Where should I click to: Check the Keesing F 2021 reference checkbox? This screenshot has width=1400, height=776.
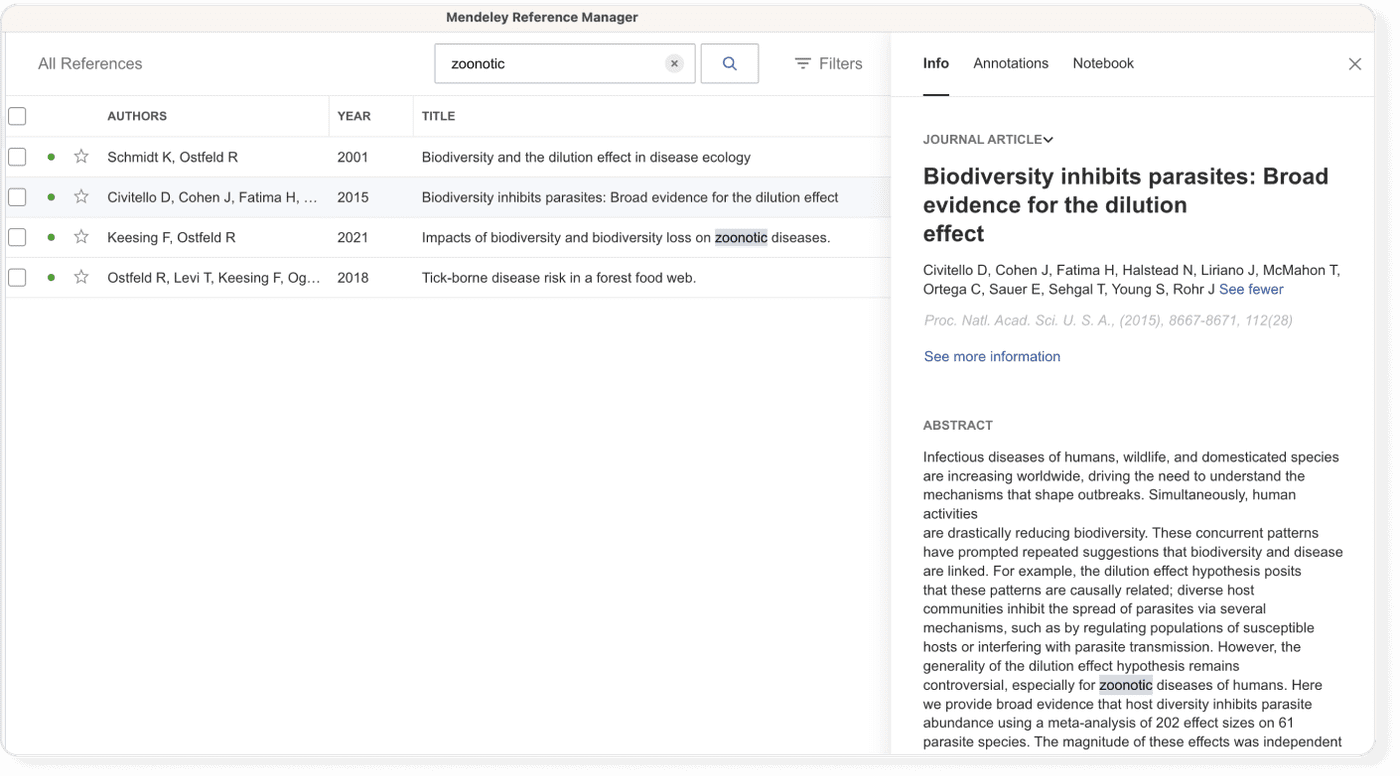[17, 237]
